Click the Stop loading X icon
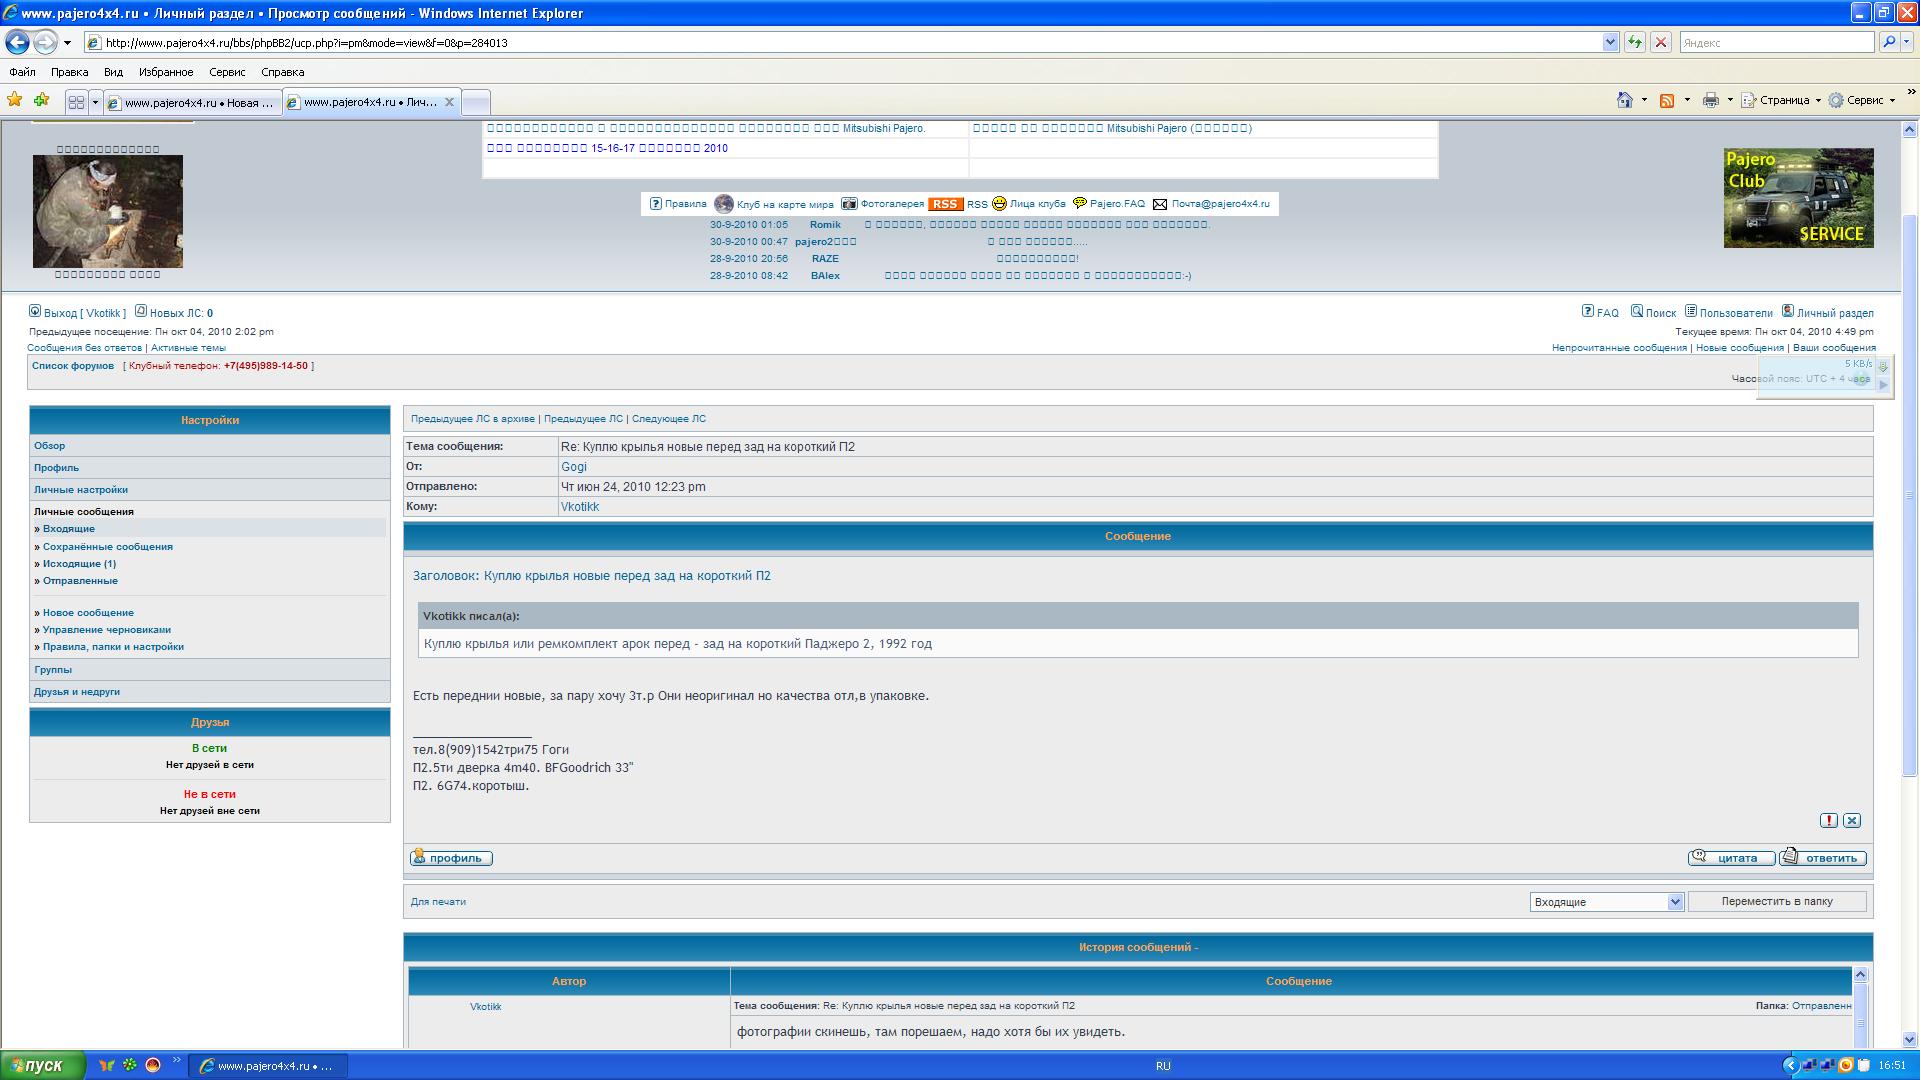The height and width of the screenshot is (1080, 1920). (x=1661, y=42)
